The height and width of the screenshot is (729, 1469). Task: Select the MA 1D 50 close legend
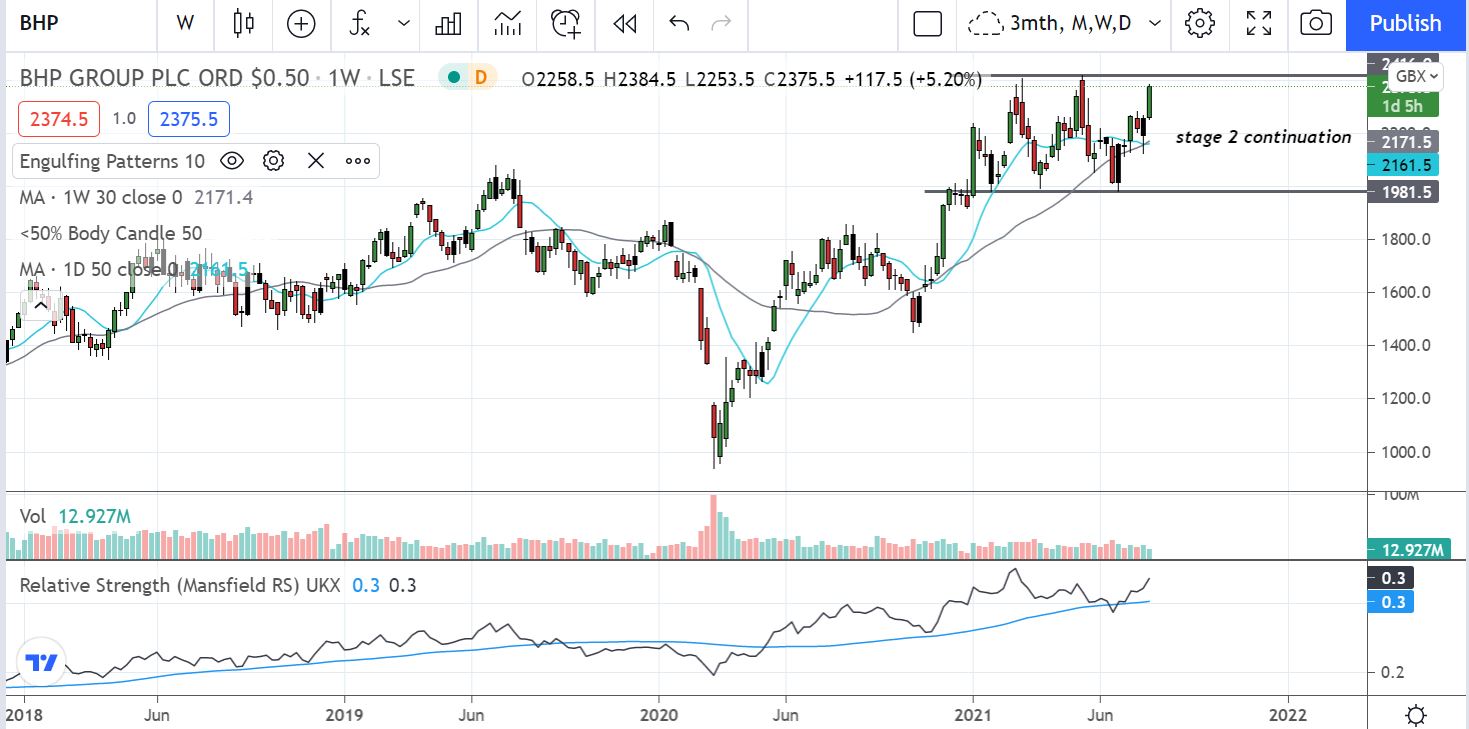click(134, 270)
